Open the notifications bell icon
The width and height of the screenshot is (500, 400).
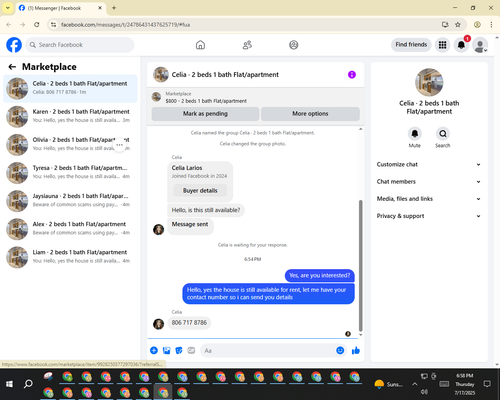461,45
